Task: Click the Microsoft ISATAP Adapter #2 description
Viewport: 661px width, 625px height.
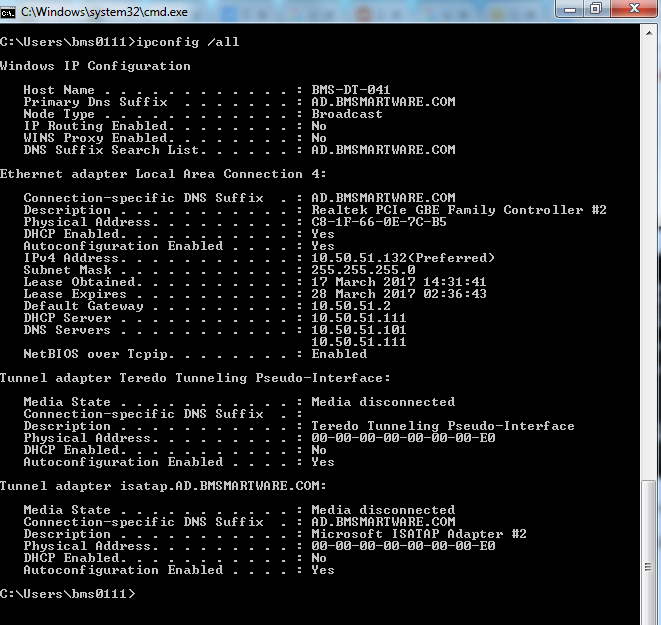Action: (x=419, y=534)
